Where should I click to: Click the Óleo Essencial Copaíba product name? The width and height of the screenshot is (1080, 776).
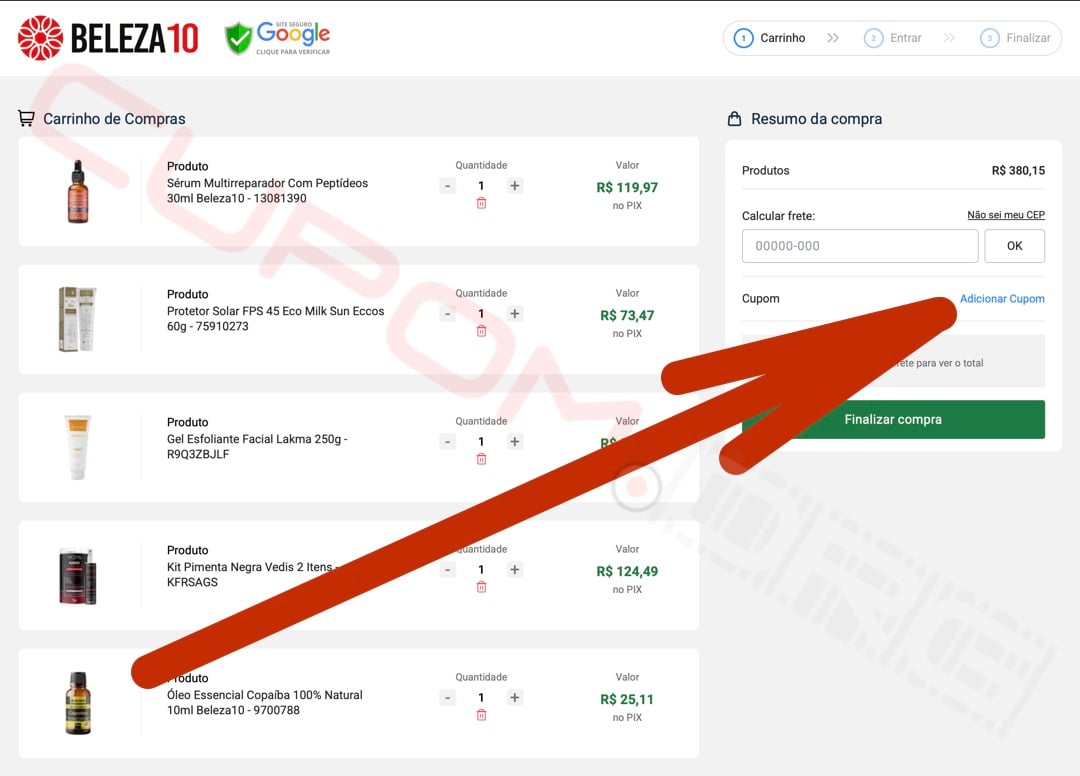coord(264,703)
